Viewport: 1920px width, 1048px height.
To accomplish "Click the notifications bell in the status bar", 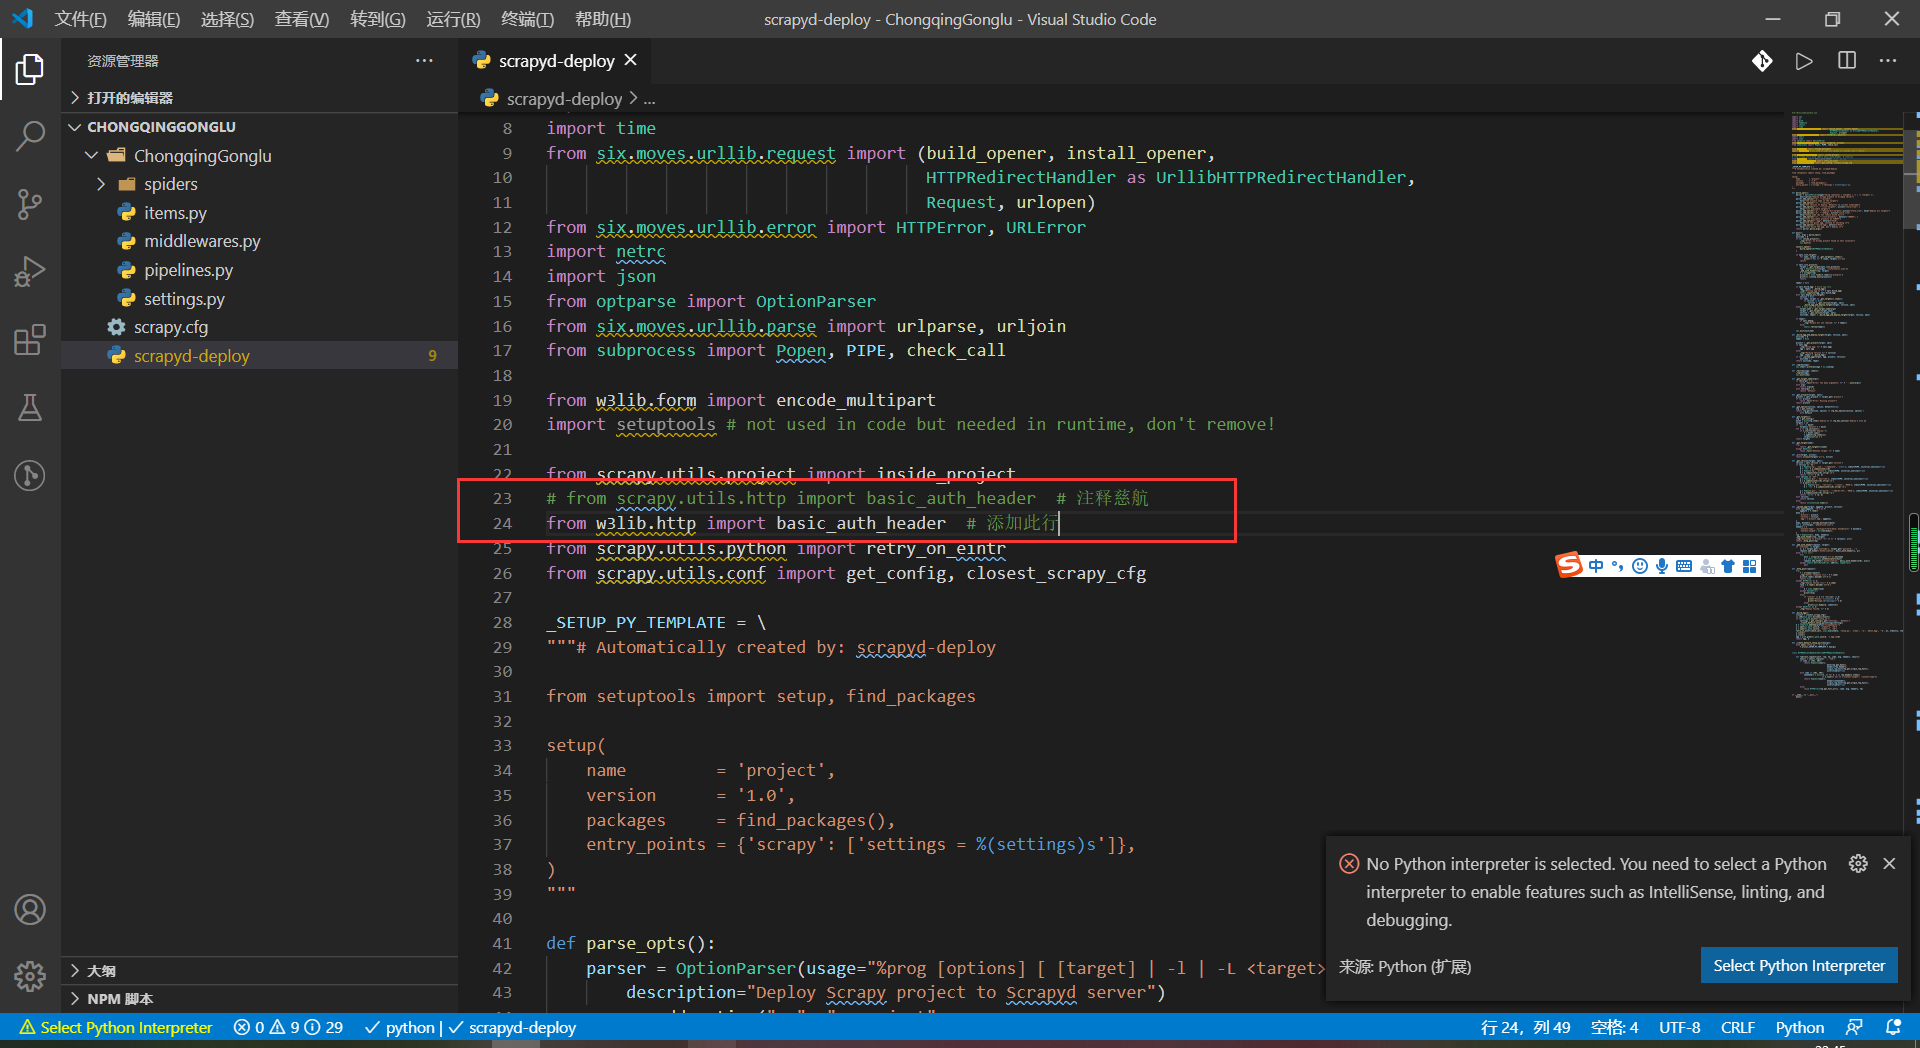I will [1894, 1027].
